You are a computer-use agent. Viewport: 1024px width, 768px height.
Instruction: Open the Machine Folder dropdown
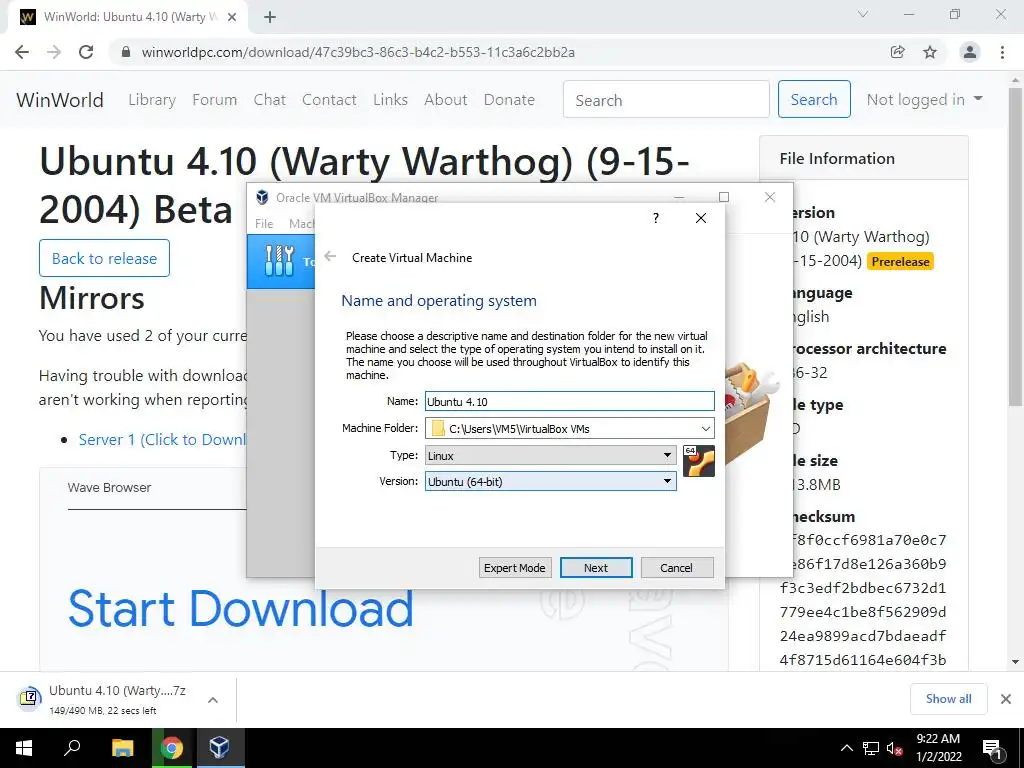[705, 429]
